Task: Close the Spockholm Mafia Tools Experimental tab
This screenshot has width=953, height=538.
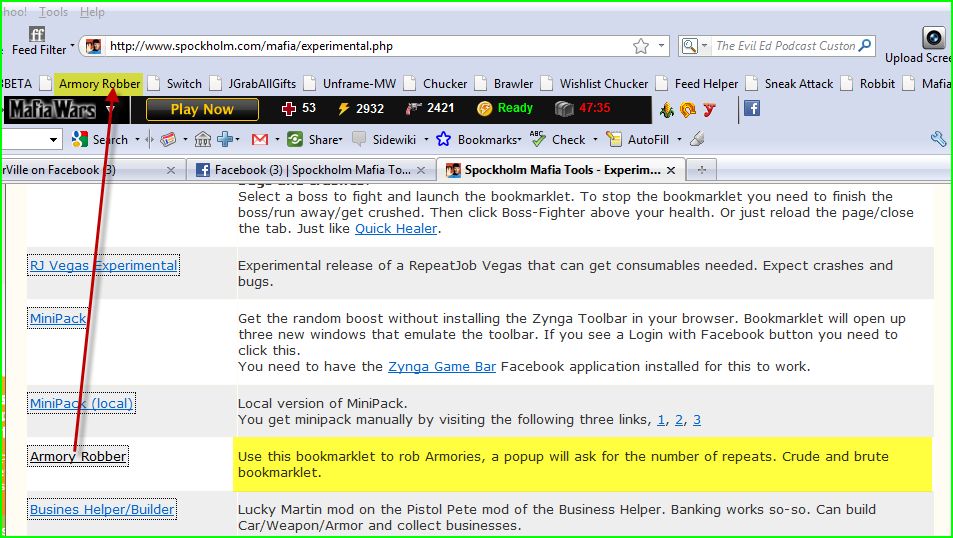Action: [671, 170]
